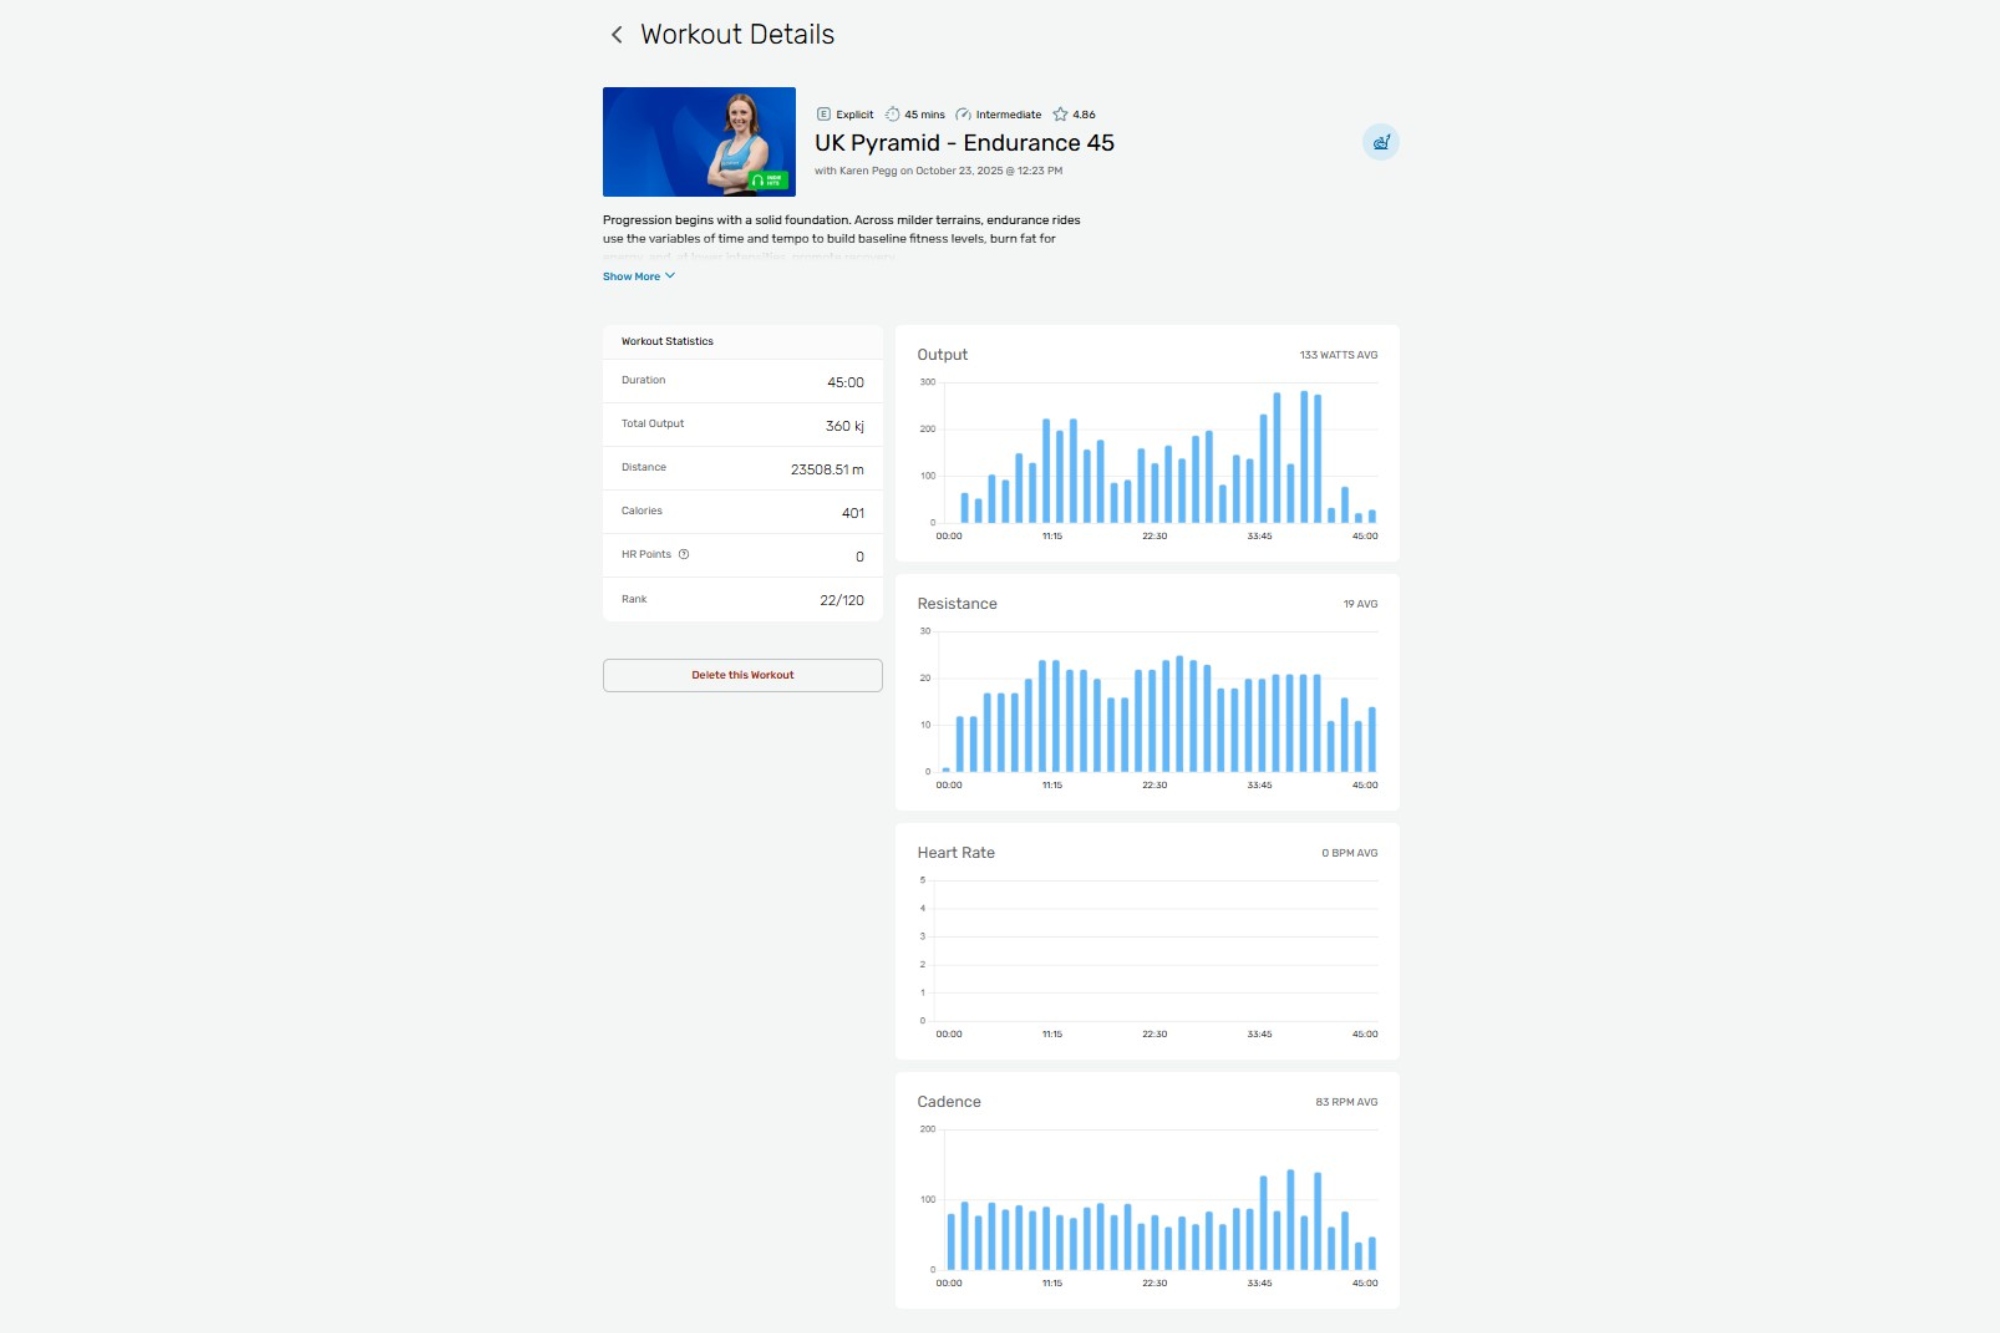The height and width of the screenshot is (1333, 2000).
Task: Click the Workout Details page title
Action: pyautogui.click(x=737, y=35)
